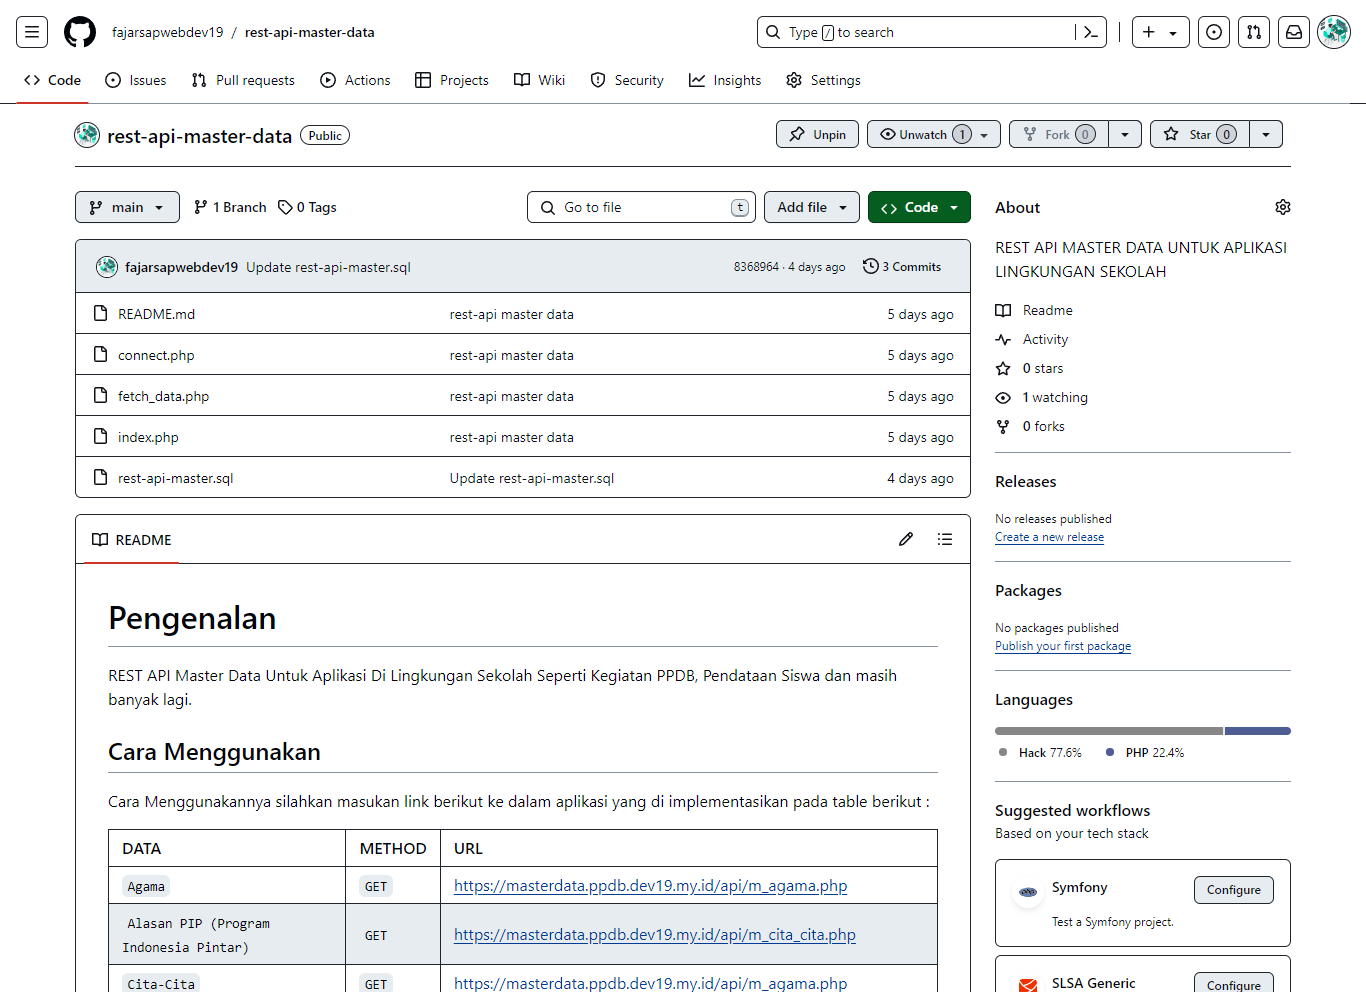Viewport: 1366px width, 992px height.
Task: Configure the Symfony workflow
Action: (x=1233, y=890)
